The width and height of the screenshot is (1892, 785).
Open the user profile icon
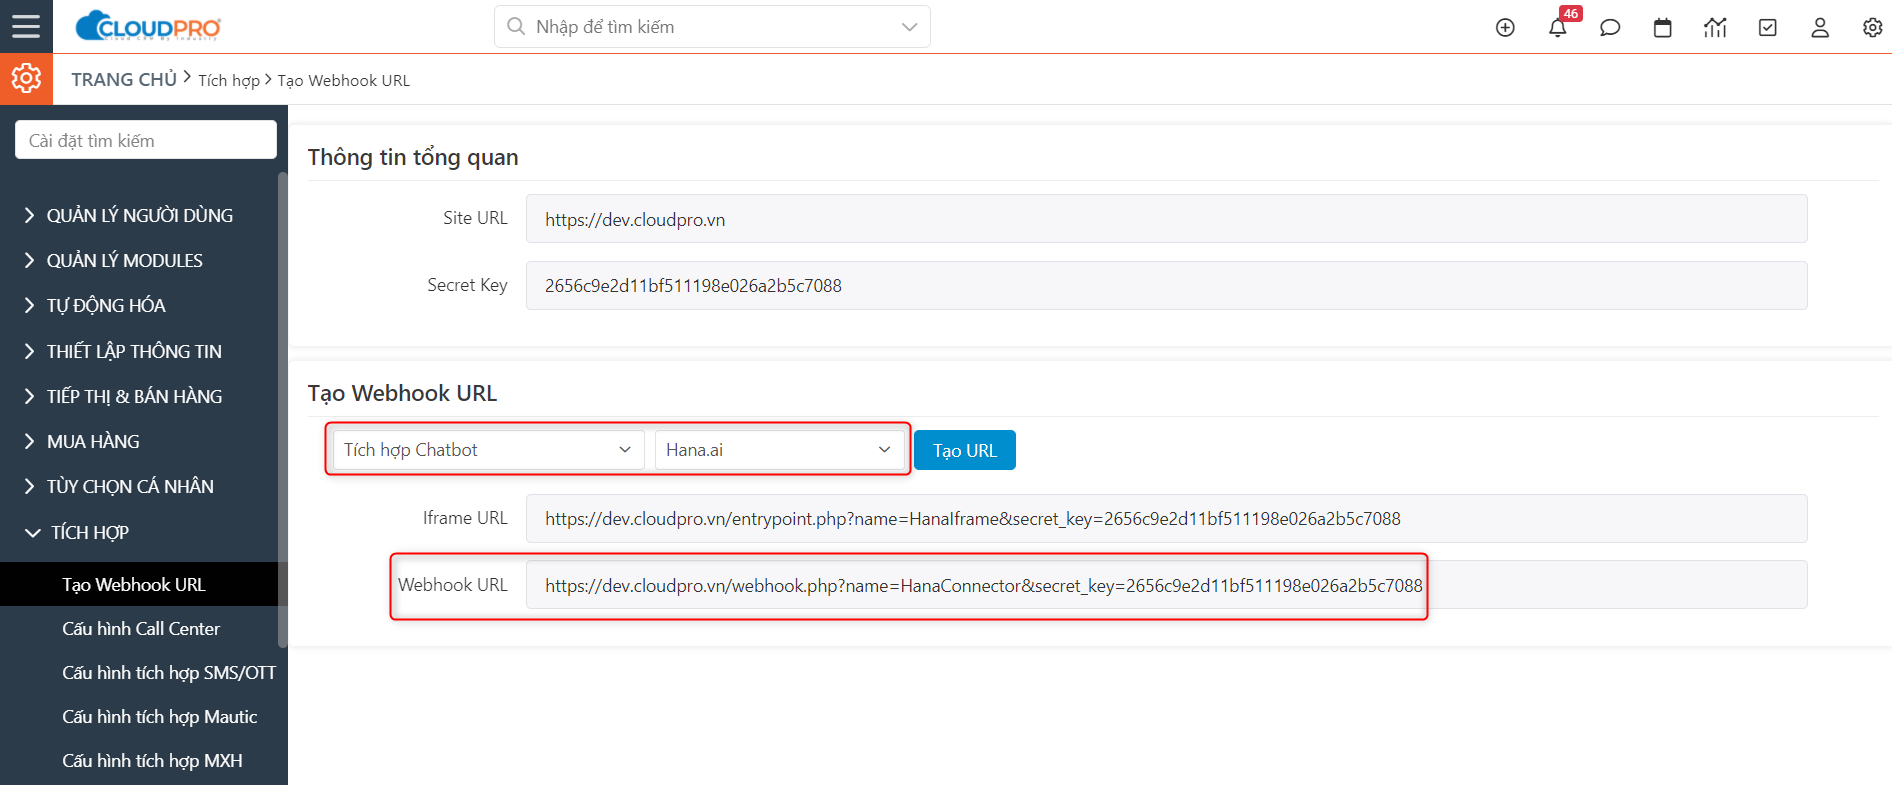pos(1820,28)
